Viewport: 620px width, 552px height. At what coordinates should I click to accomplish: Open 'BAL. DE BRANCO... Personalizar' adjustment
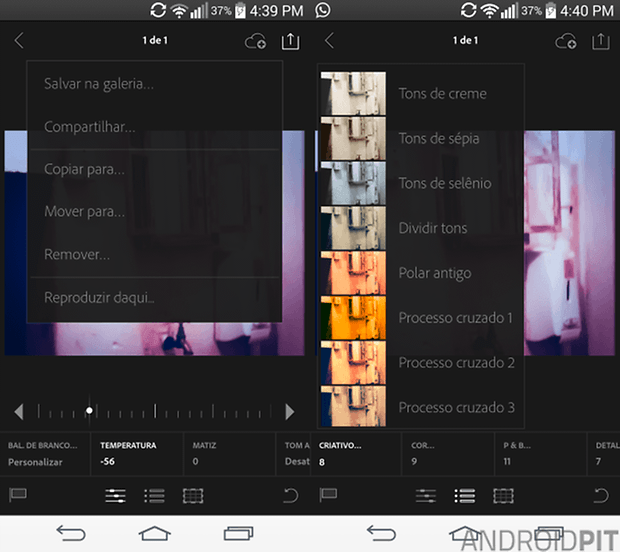click(45, 454)
